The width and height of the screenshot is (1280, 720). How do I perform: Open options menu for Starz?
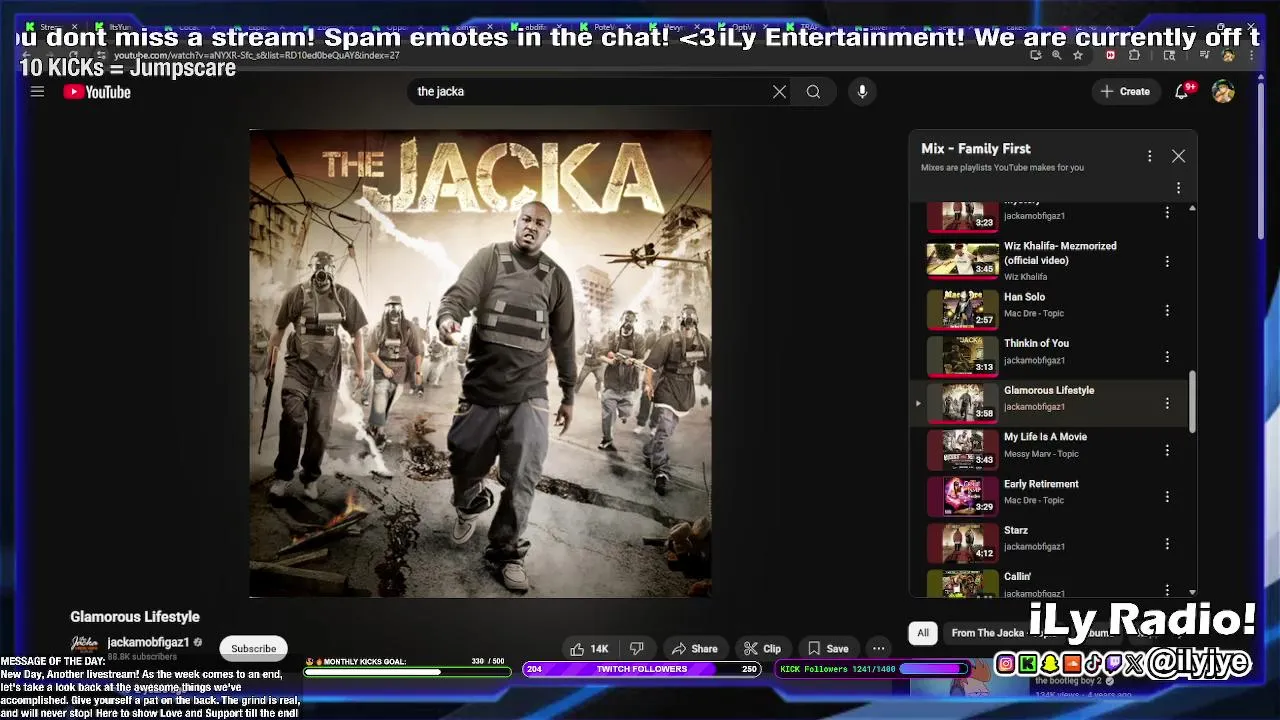1167,544
